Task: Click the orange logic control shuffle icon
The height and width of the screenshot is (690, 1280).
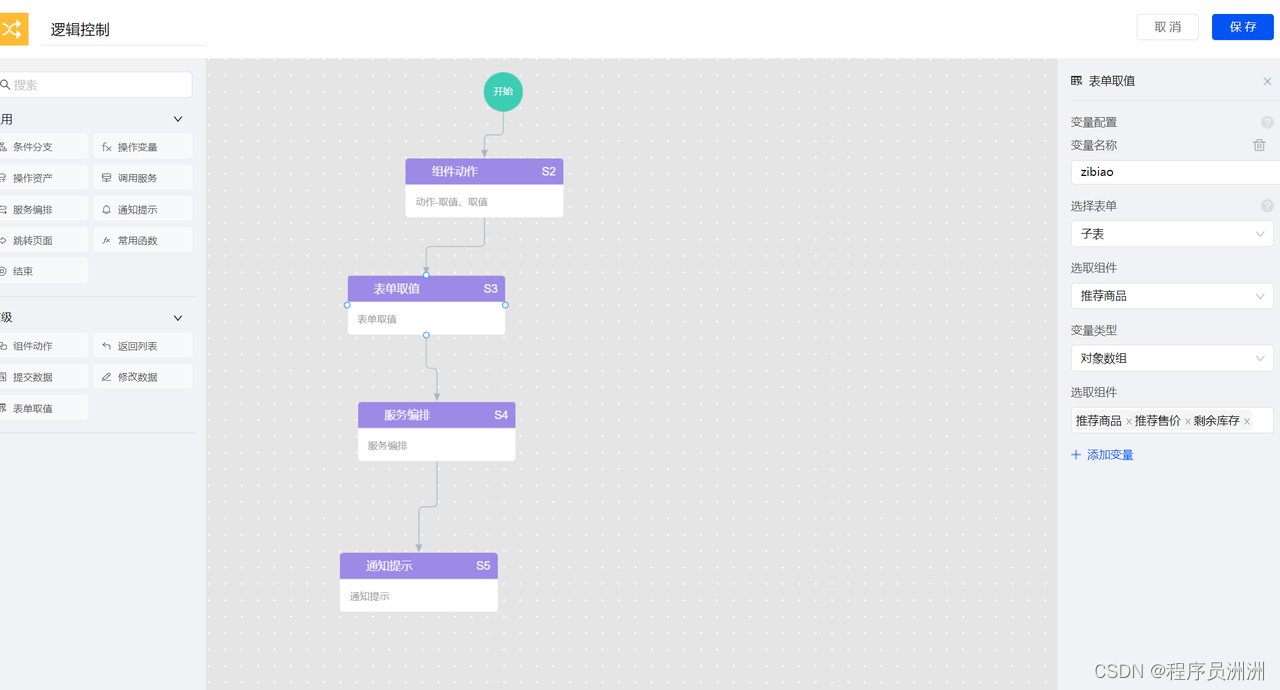Action: pos(12,28)
